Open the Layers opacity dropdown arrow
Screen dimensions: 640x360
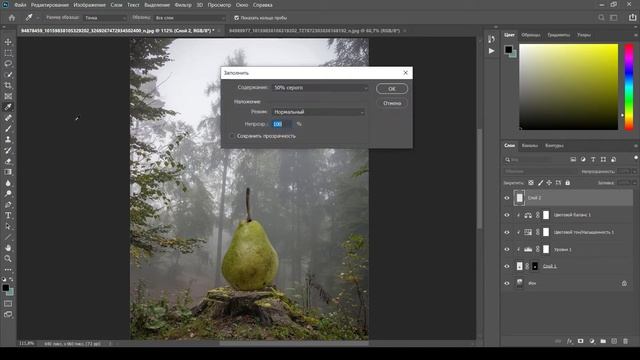[x=634, y=171]
